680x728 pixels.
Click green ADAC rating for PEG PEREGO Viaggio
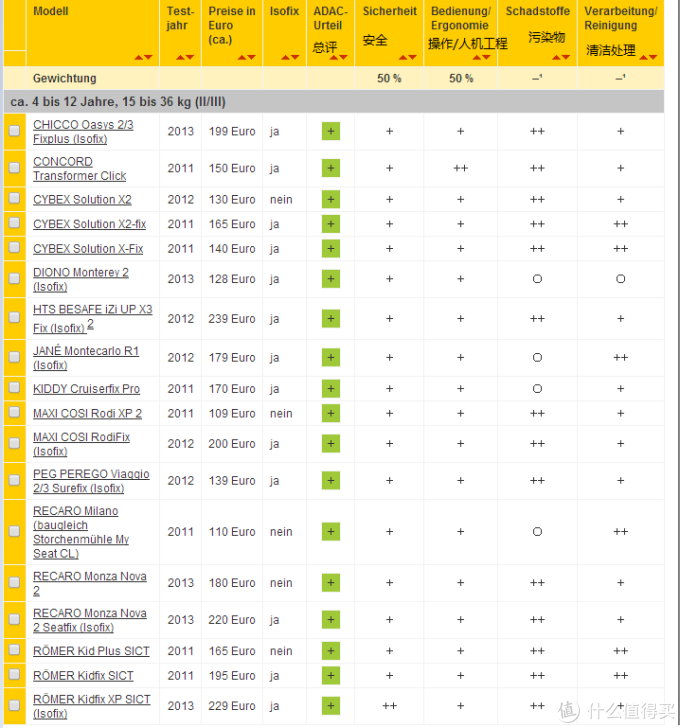331,481
